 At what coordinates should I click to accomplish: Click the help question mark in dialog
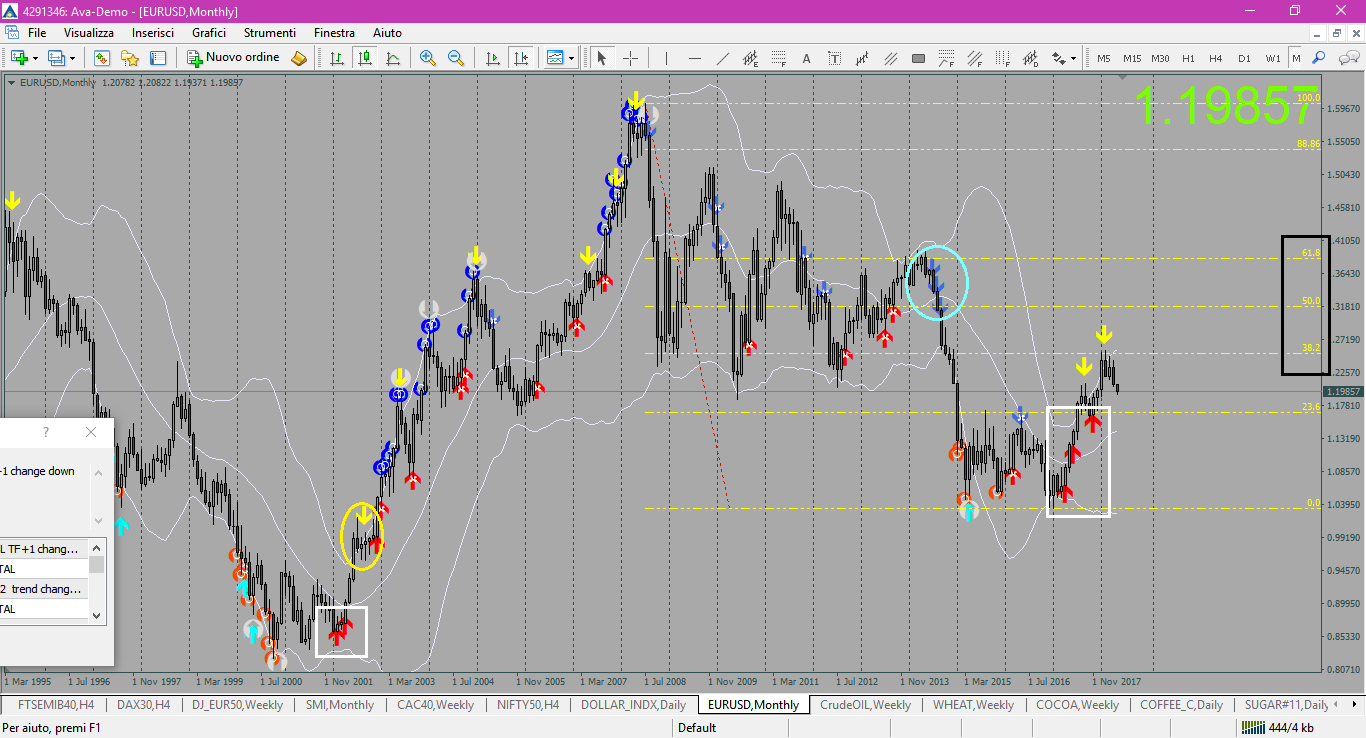coord(46,432)
